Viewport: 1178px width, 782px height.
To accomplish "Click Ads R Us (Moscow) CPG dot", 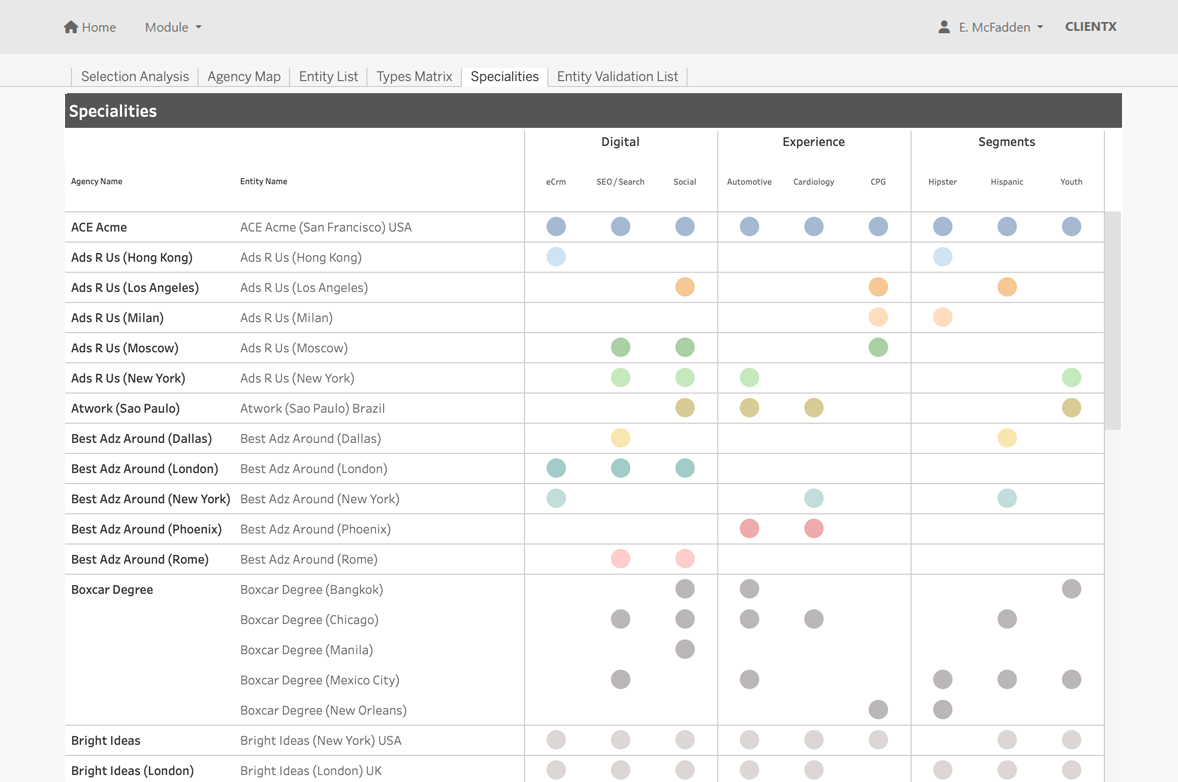I will tap(878, 347).
